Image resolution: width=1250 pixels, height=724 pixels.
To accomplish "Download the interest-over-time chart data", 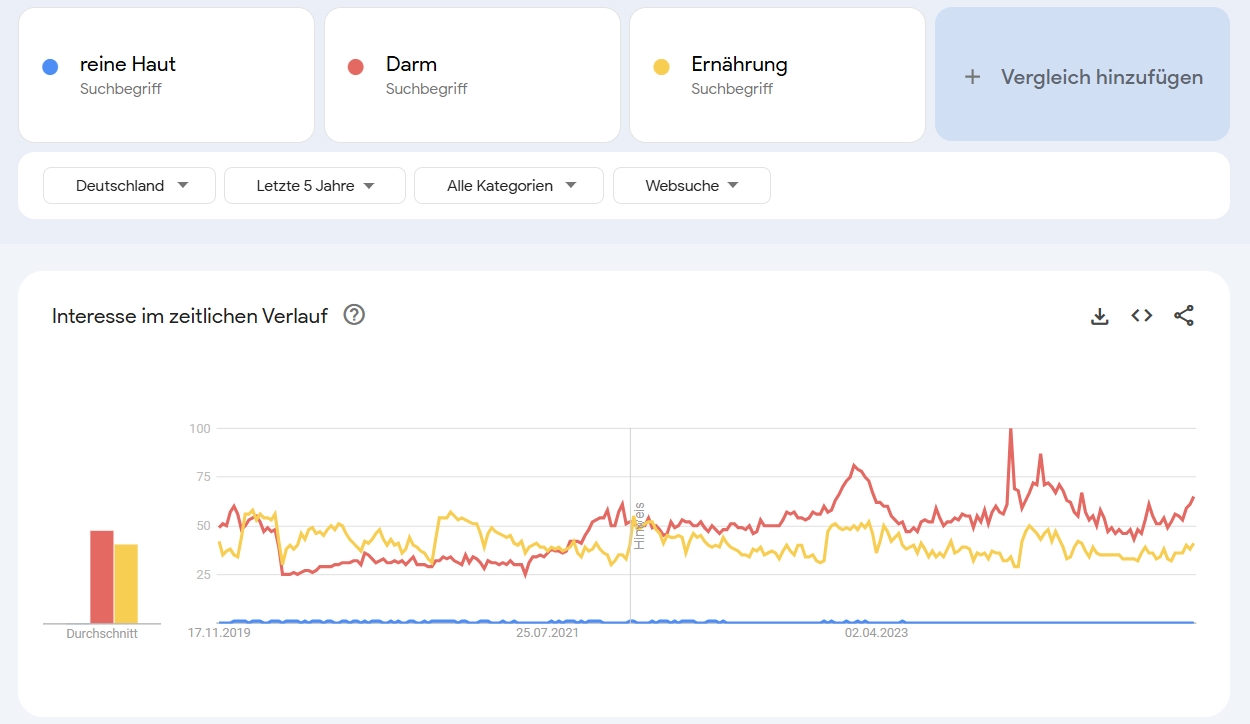I will click(x=1100, y=316).
